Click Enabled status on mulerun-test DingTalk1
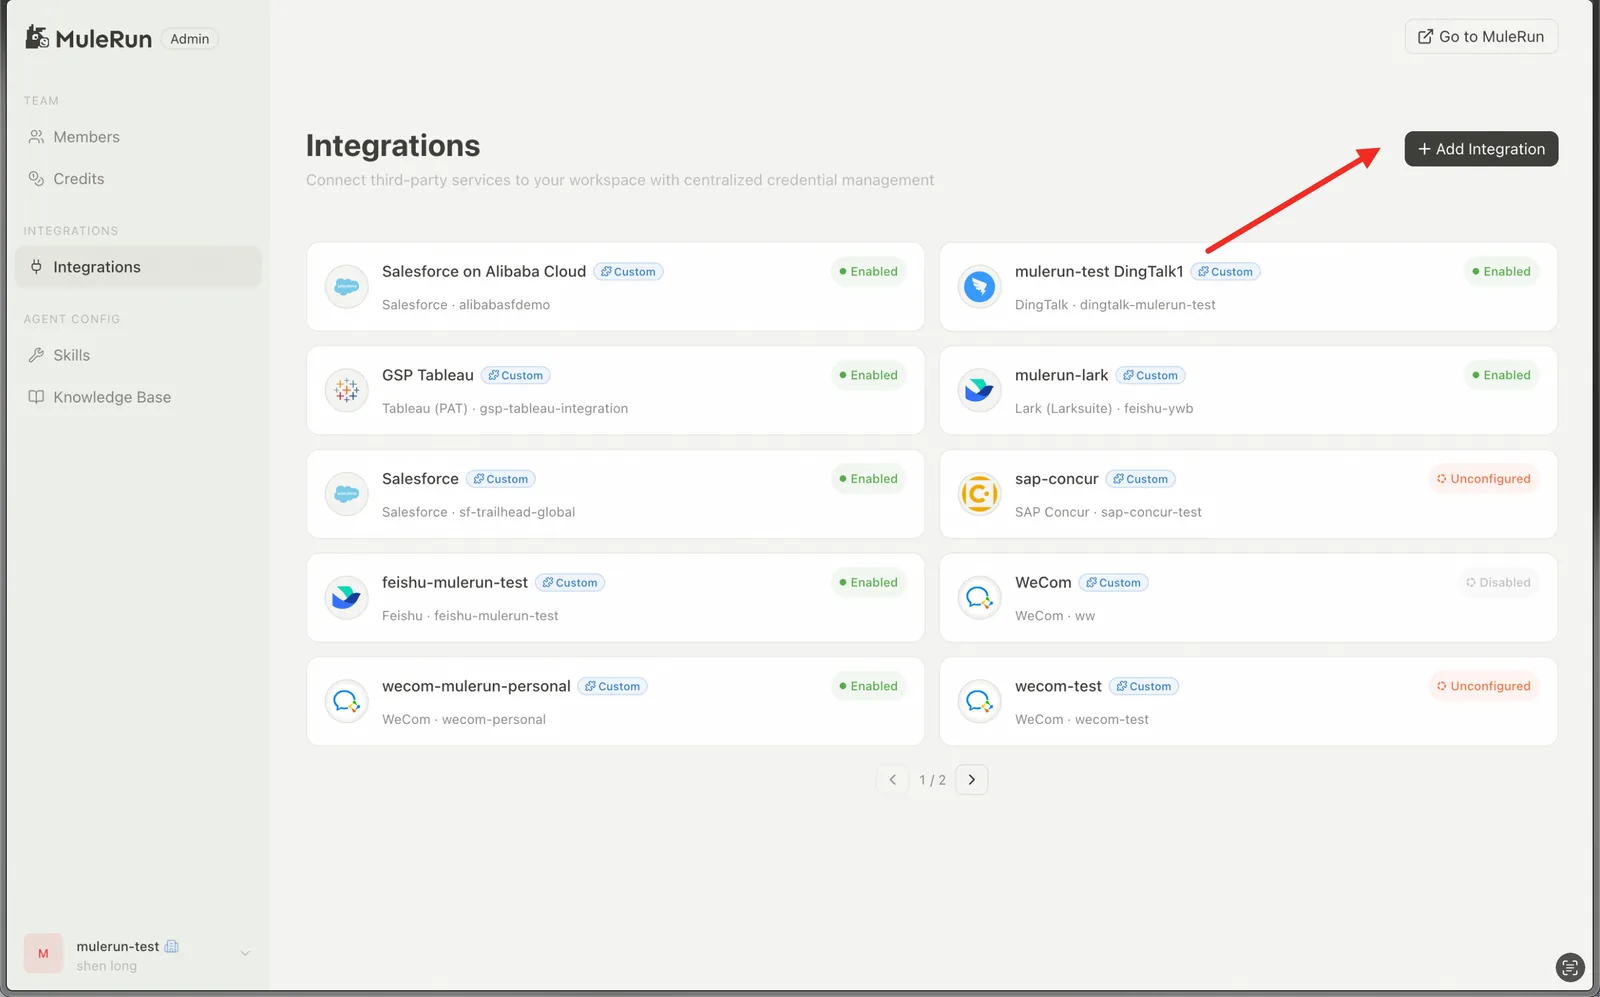This screenshot has height=997, width=1600. (x=1501, y=272)
